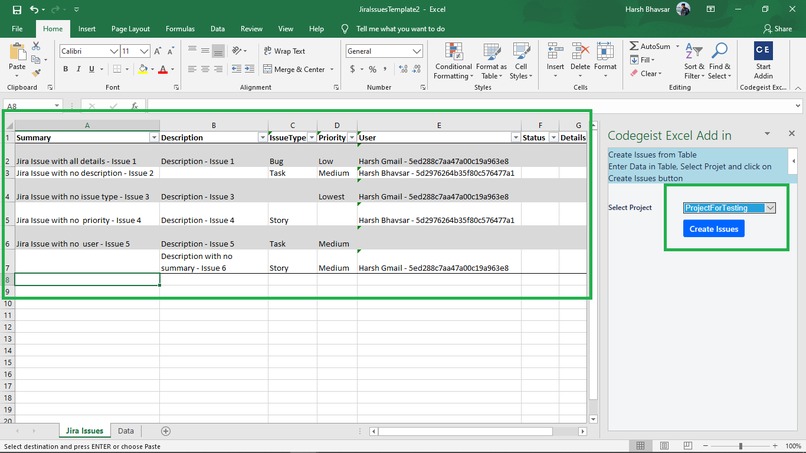The height and width of the screenshot is (453, 806).
Task: Add a new sheet with plus button
Action: (166, 431)
